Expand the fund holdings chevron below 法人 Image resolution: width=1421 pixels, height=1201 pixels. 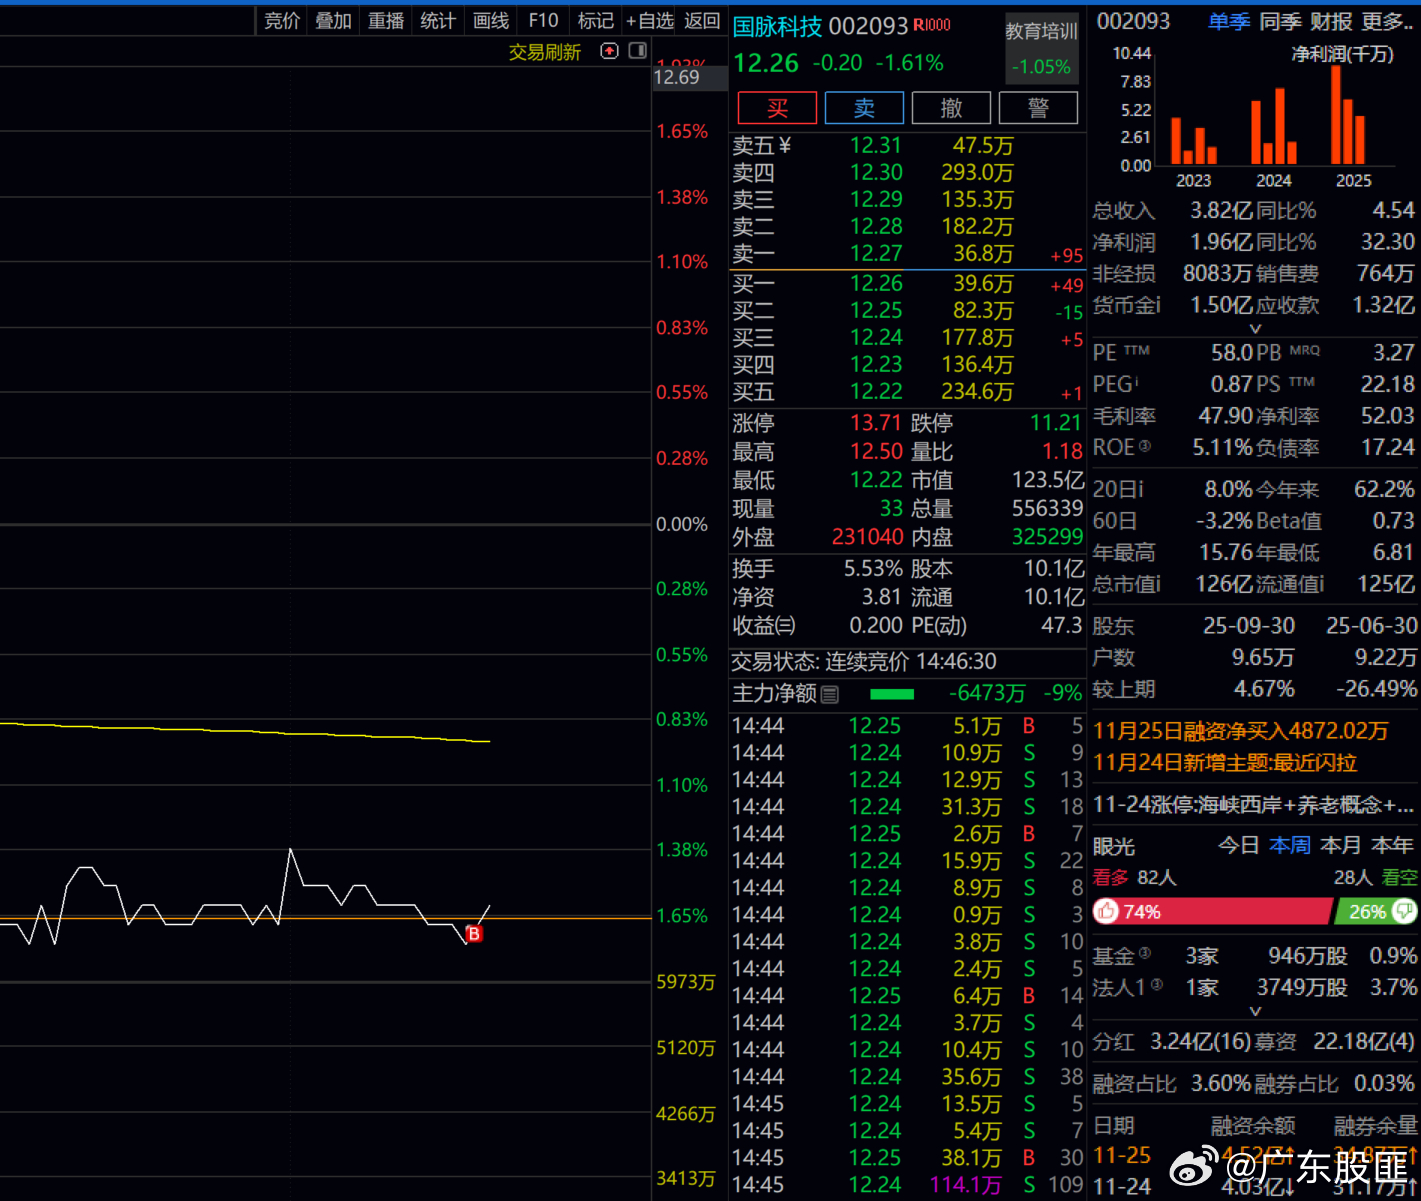tap(1256, 1012)
